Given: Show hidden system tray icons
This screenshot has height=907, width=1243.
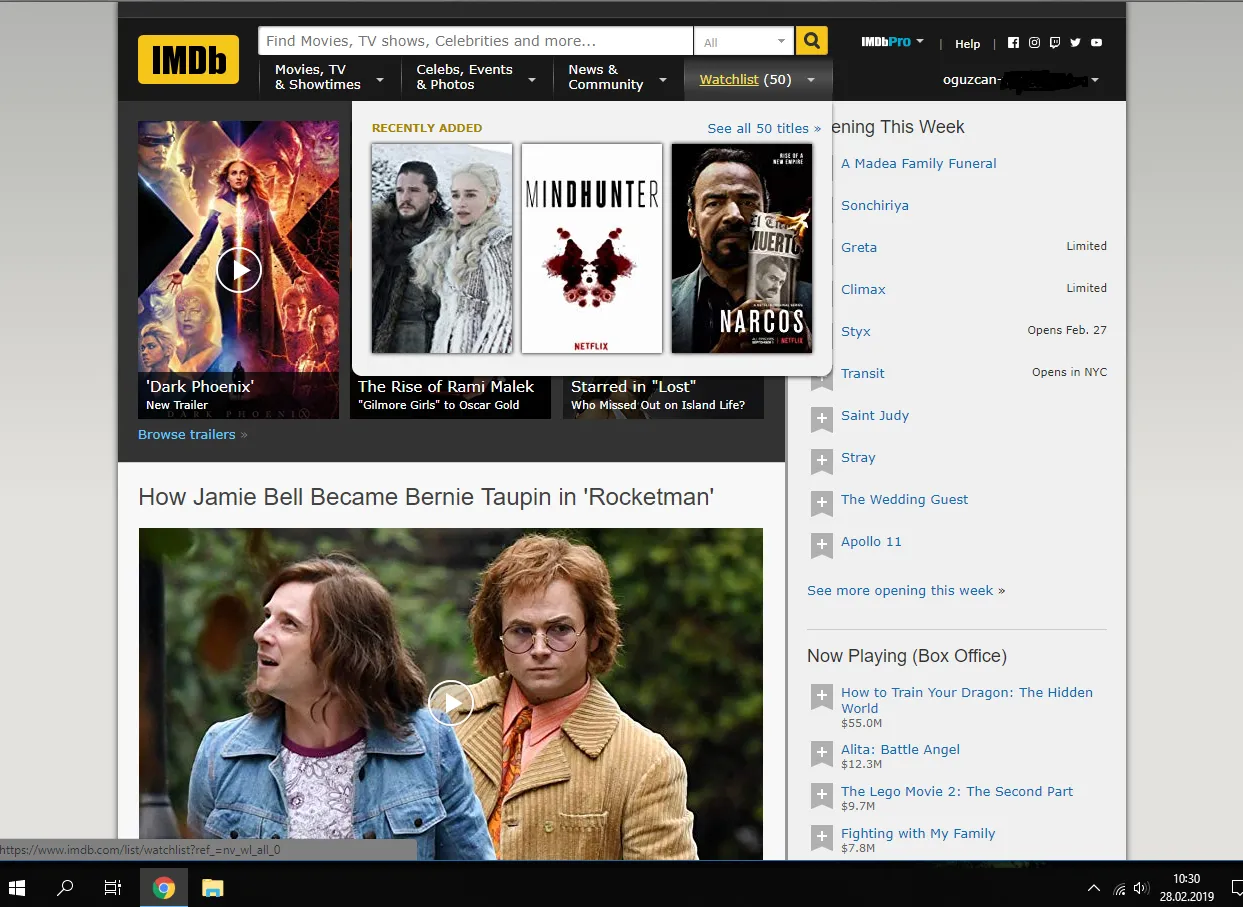Looking at the screenshot, I should tap(1093, 888).
